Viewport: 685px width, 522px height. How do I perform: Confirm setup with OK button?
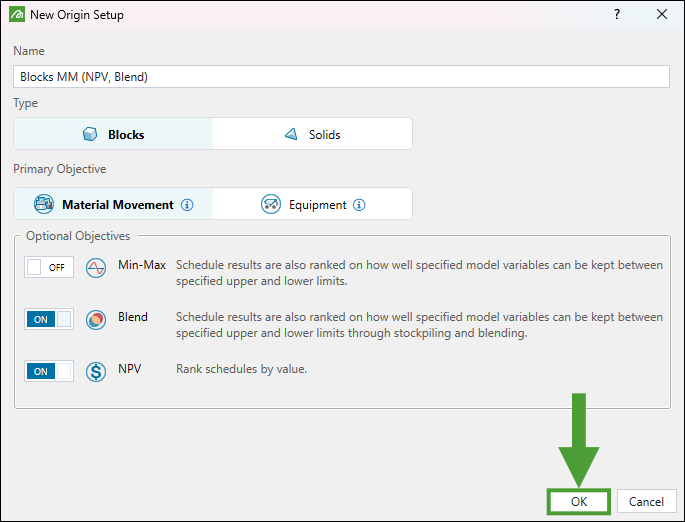pos(579,501)
